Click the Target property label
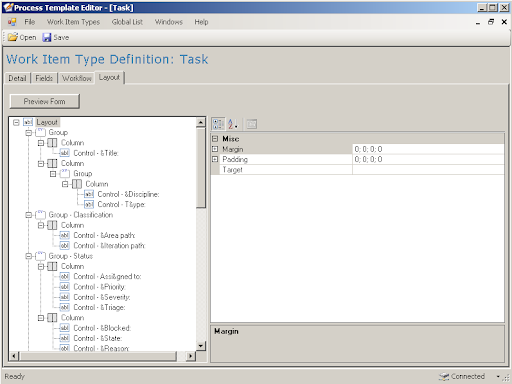This screenshot has width=512, height=384. pyautogui.click(x=232, y=170)
